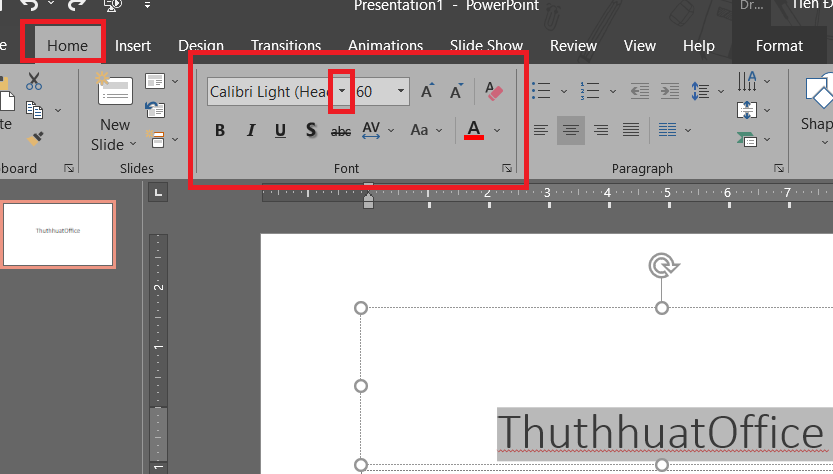The height and width of the screenshot is (474, 833).
Task: Justify text
Action: 631,130
